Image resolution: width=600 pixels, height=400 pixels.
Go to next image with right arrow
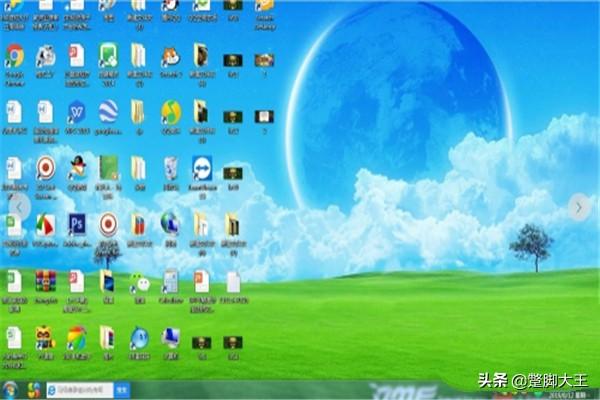[579, 207]
